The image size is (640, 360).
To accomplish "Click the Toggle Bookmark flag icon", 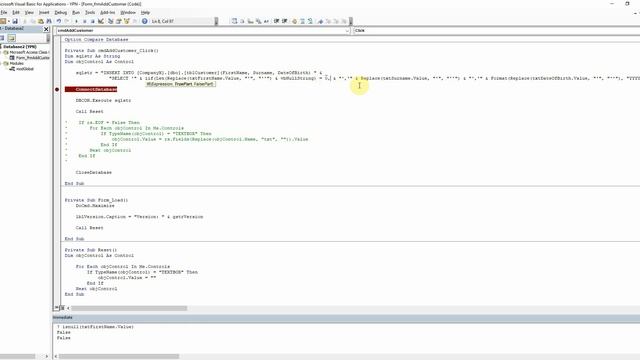I will pyautogui.click(x=320, y=21).
